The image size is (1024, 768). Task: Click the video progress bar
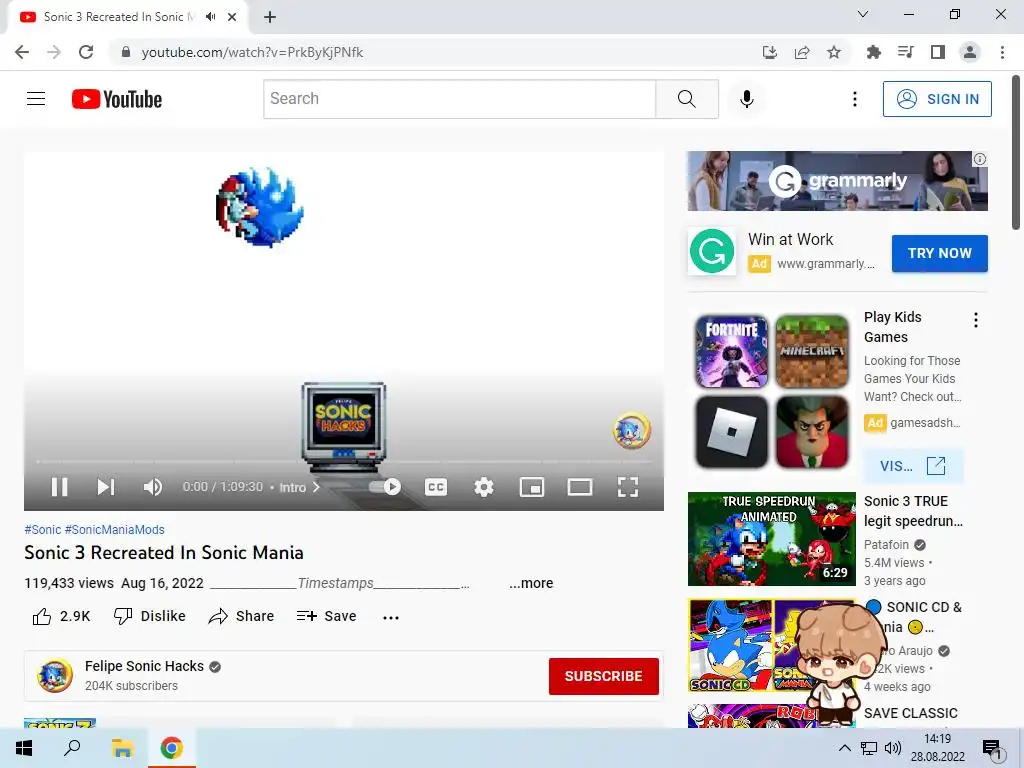click(344, 462)
